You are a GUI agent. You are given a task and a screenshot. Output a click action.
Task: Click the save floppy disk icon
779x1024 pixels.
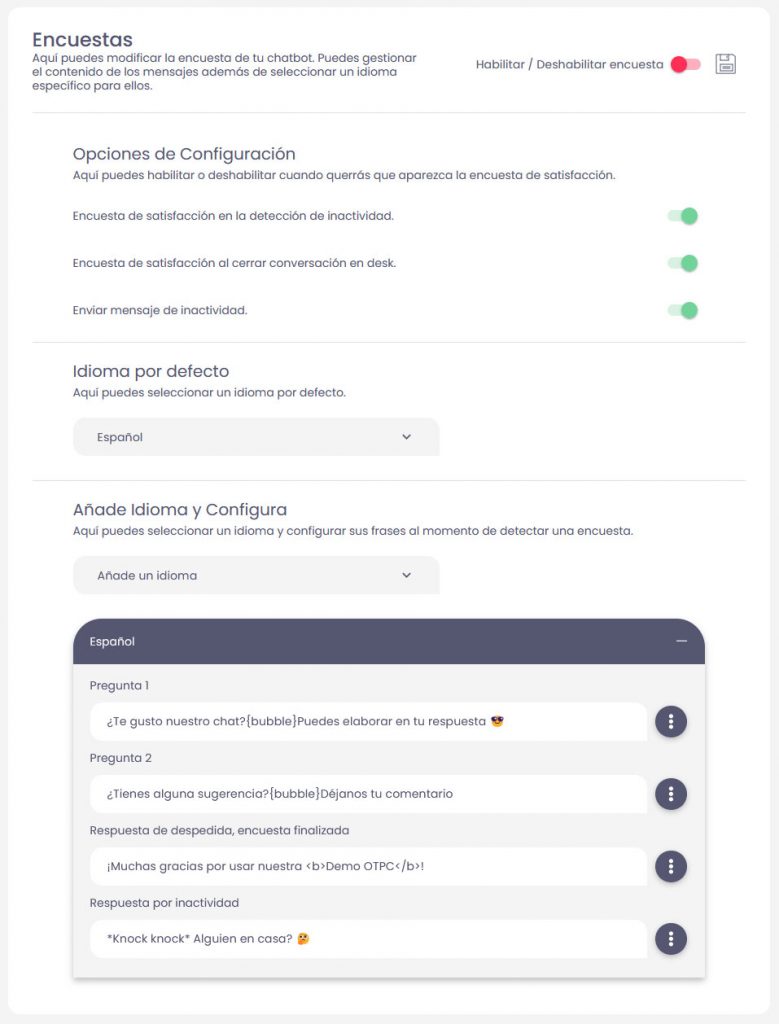pos(726,64)
